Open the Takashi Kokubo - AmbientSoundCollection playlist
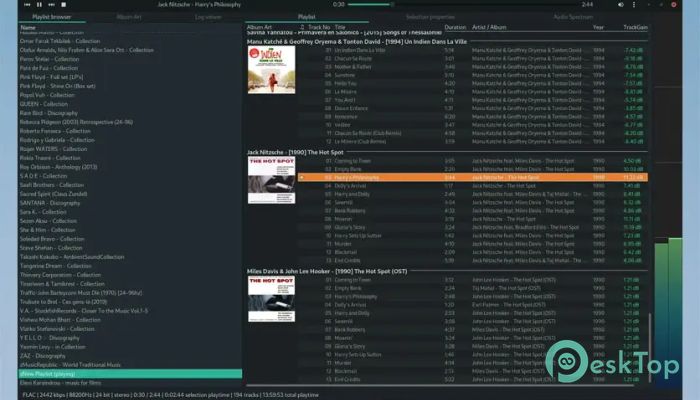 [72, 257]
